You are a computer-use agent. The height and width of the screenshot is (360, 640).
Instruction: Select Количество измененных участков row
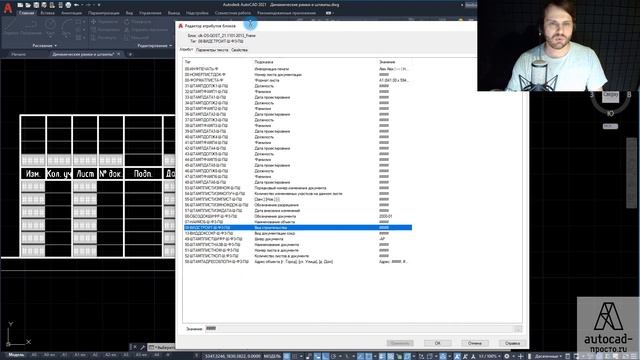coord(298,194)
